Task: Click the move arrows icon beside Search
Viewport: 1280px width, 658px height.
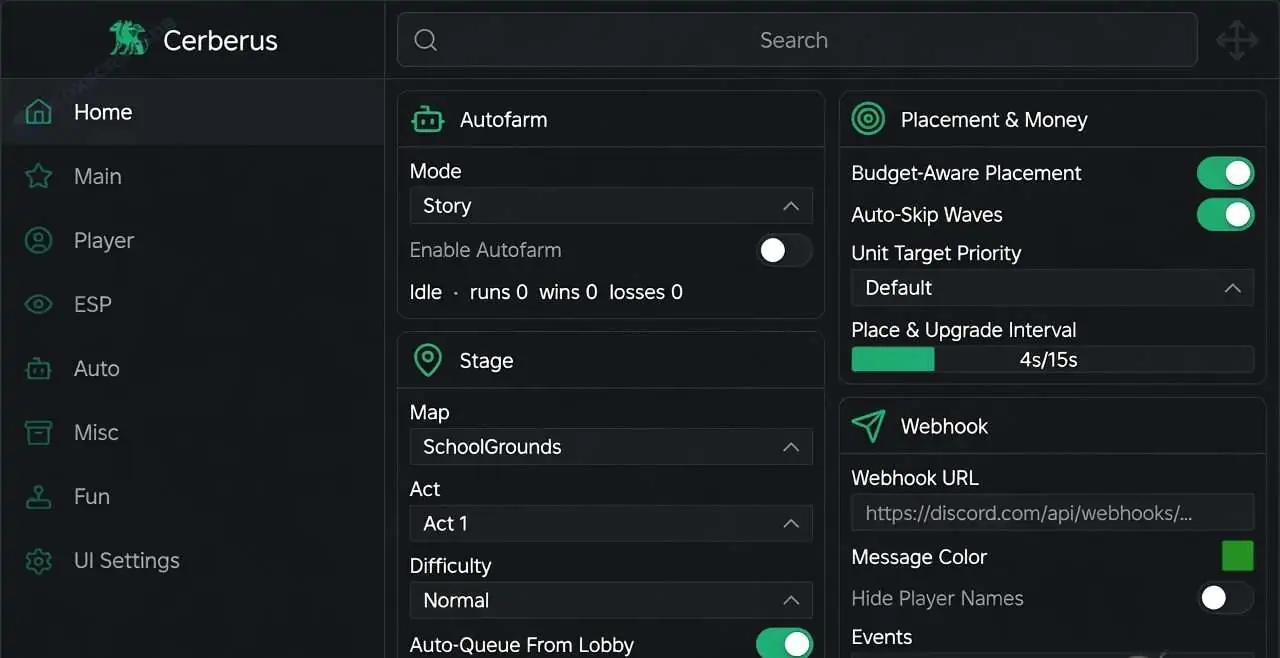Action: point(1237,40)
